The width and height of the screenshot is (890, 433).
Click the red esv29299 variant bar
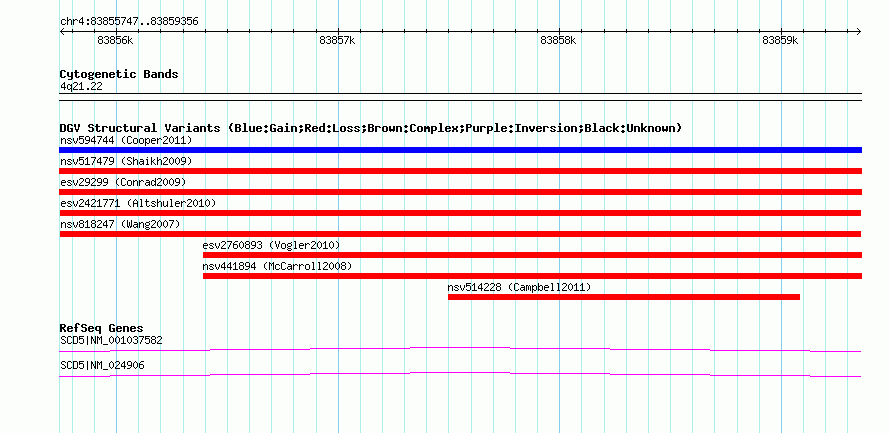(x=460, y=192)
